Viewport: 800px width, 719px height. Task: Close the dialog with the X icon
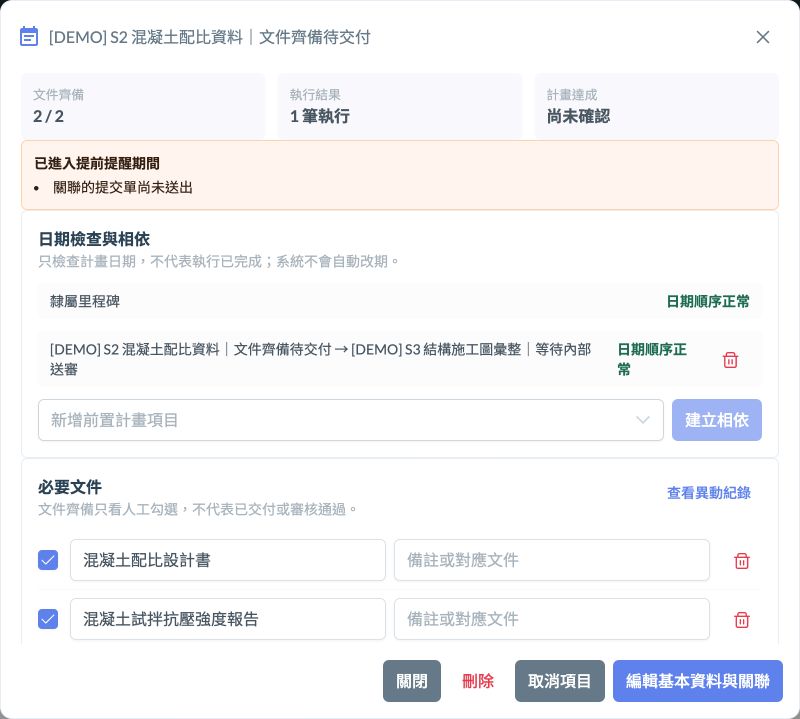762,37
